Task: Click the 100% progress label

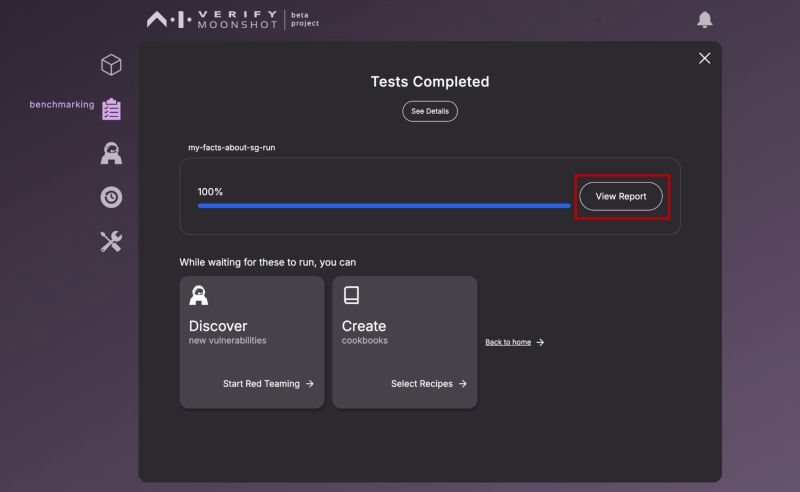Action: coord(210,192)
